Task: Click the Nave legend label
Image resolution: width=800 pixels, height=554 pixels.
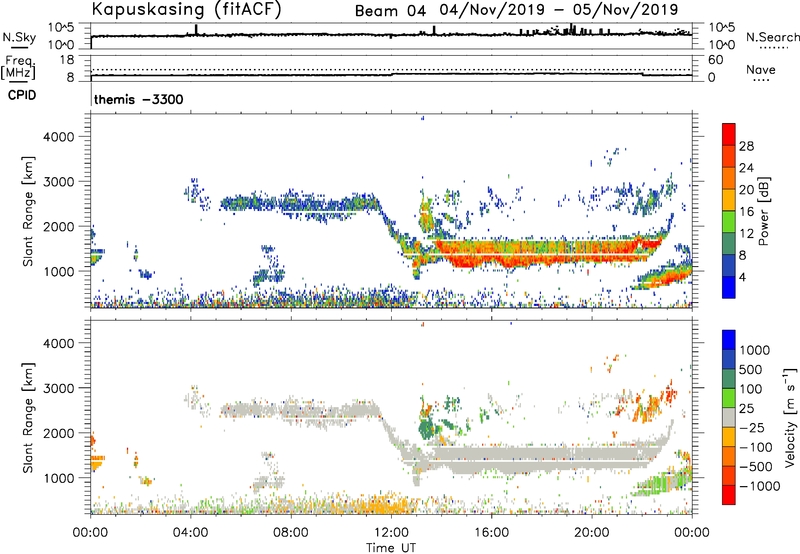Action: click(x=761, y=70)
